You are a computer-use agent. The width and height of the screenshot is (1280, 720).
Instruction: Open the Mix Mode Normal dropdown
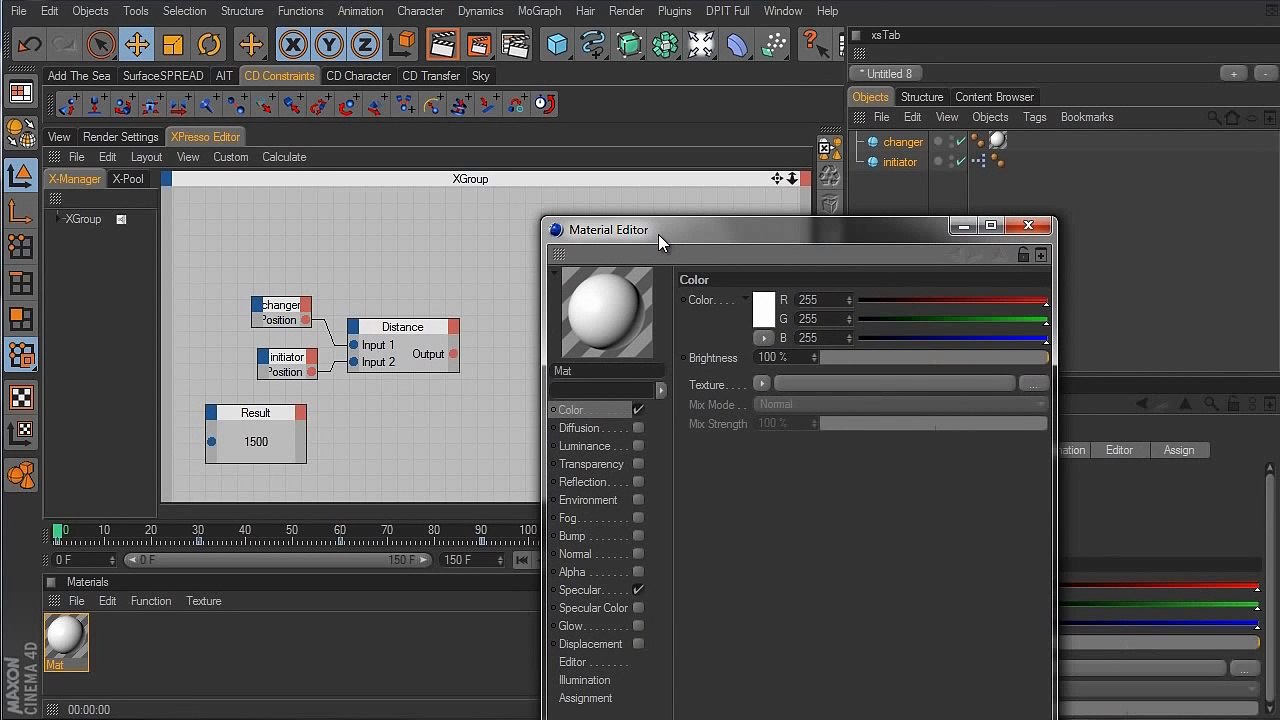coord(902,404)
